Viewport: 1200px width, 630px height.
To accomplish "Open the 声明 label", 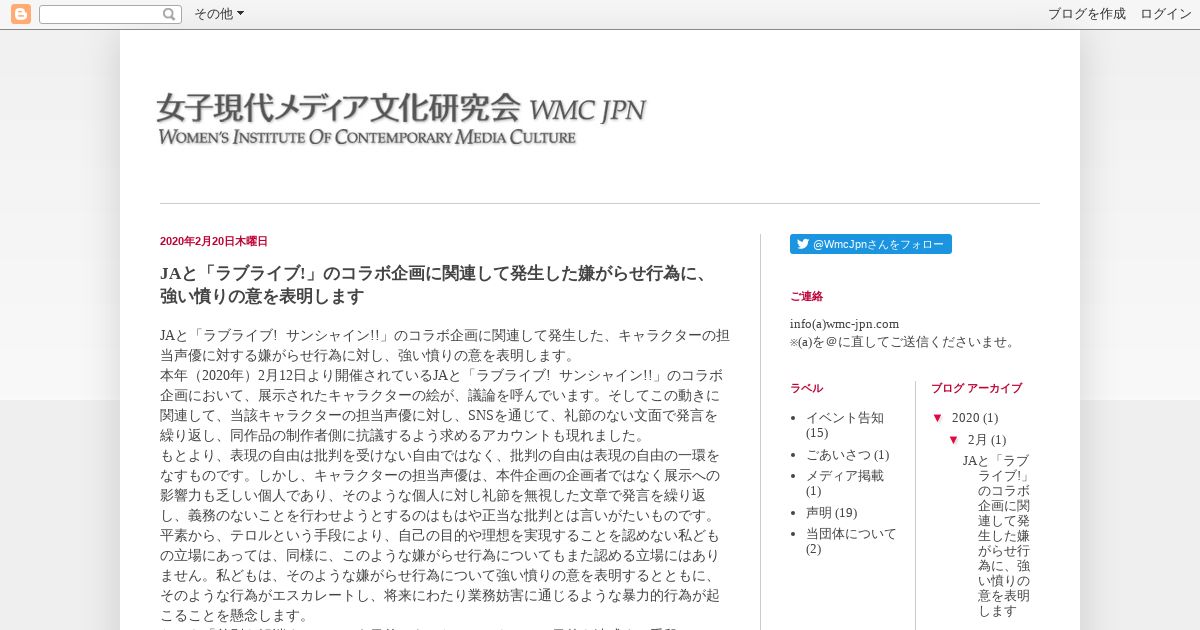I will 819,513.
